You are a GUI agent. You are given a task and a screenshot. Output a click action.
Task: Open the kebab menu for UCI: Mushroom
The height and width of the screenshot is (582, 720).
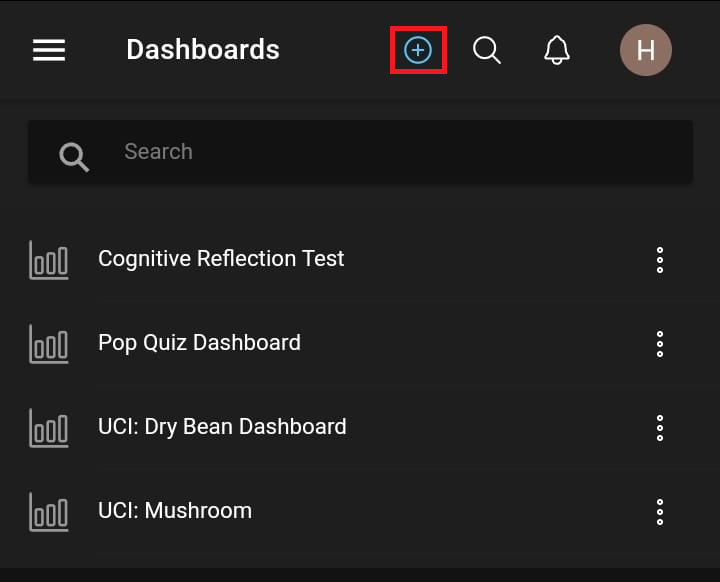[x=660, y=512]
